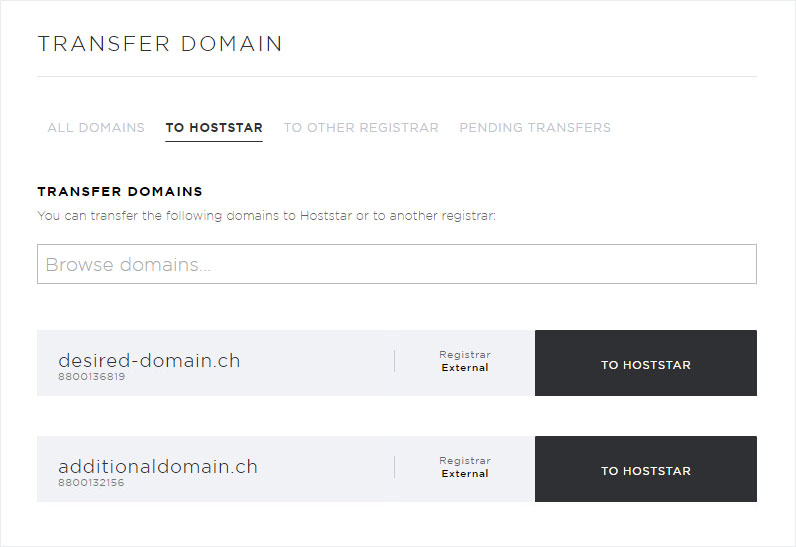Transfer additionaldomain.ch with its To Hoststar button
The height and width of the screenshot is (547, 796).
[646, 469]
